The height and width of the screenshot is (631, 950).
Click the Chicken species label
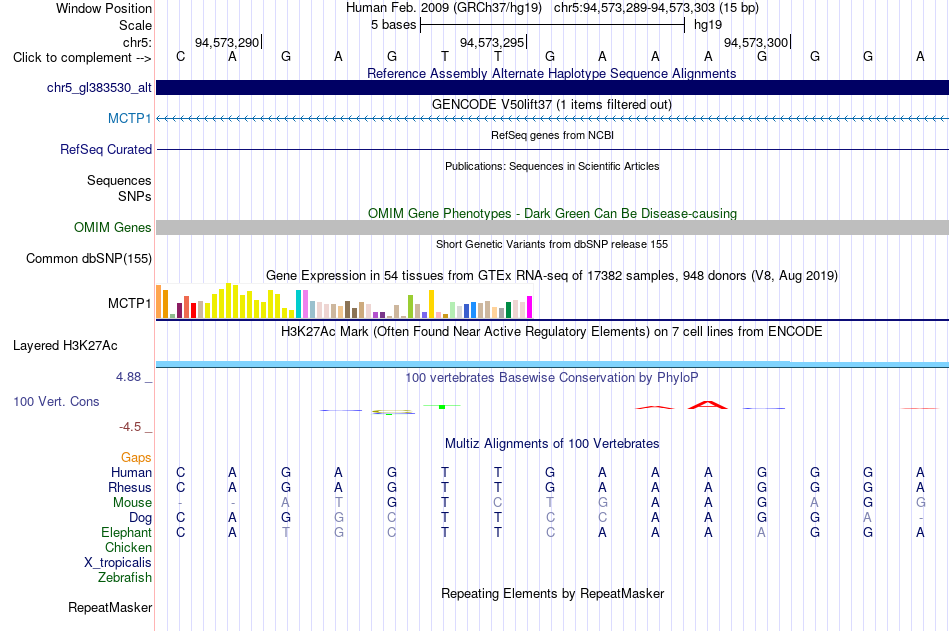point(128,547)
